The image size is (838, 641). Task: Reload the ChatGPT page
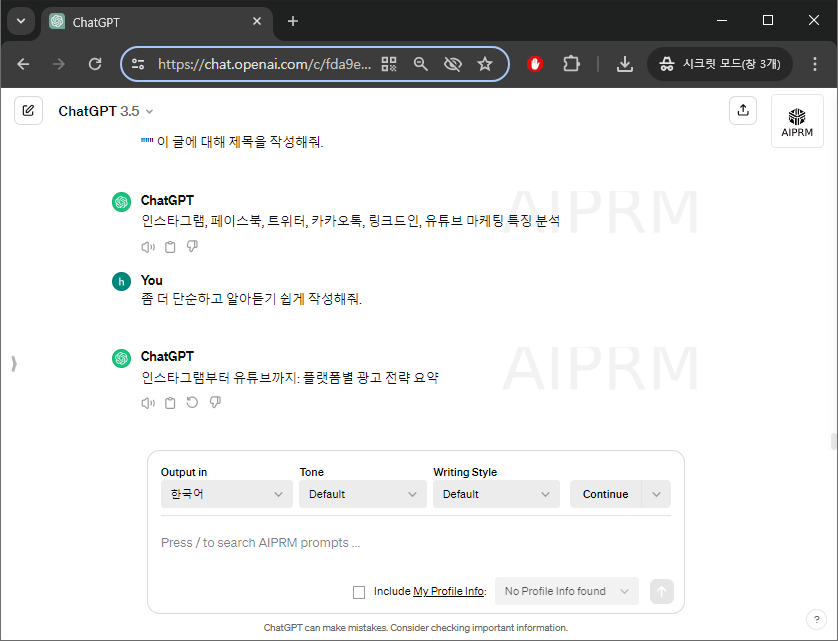(95, 64)
